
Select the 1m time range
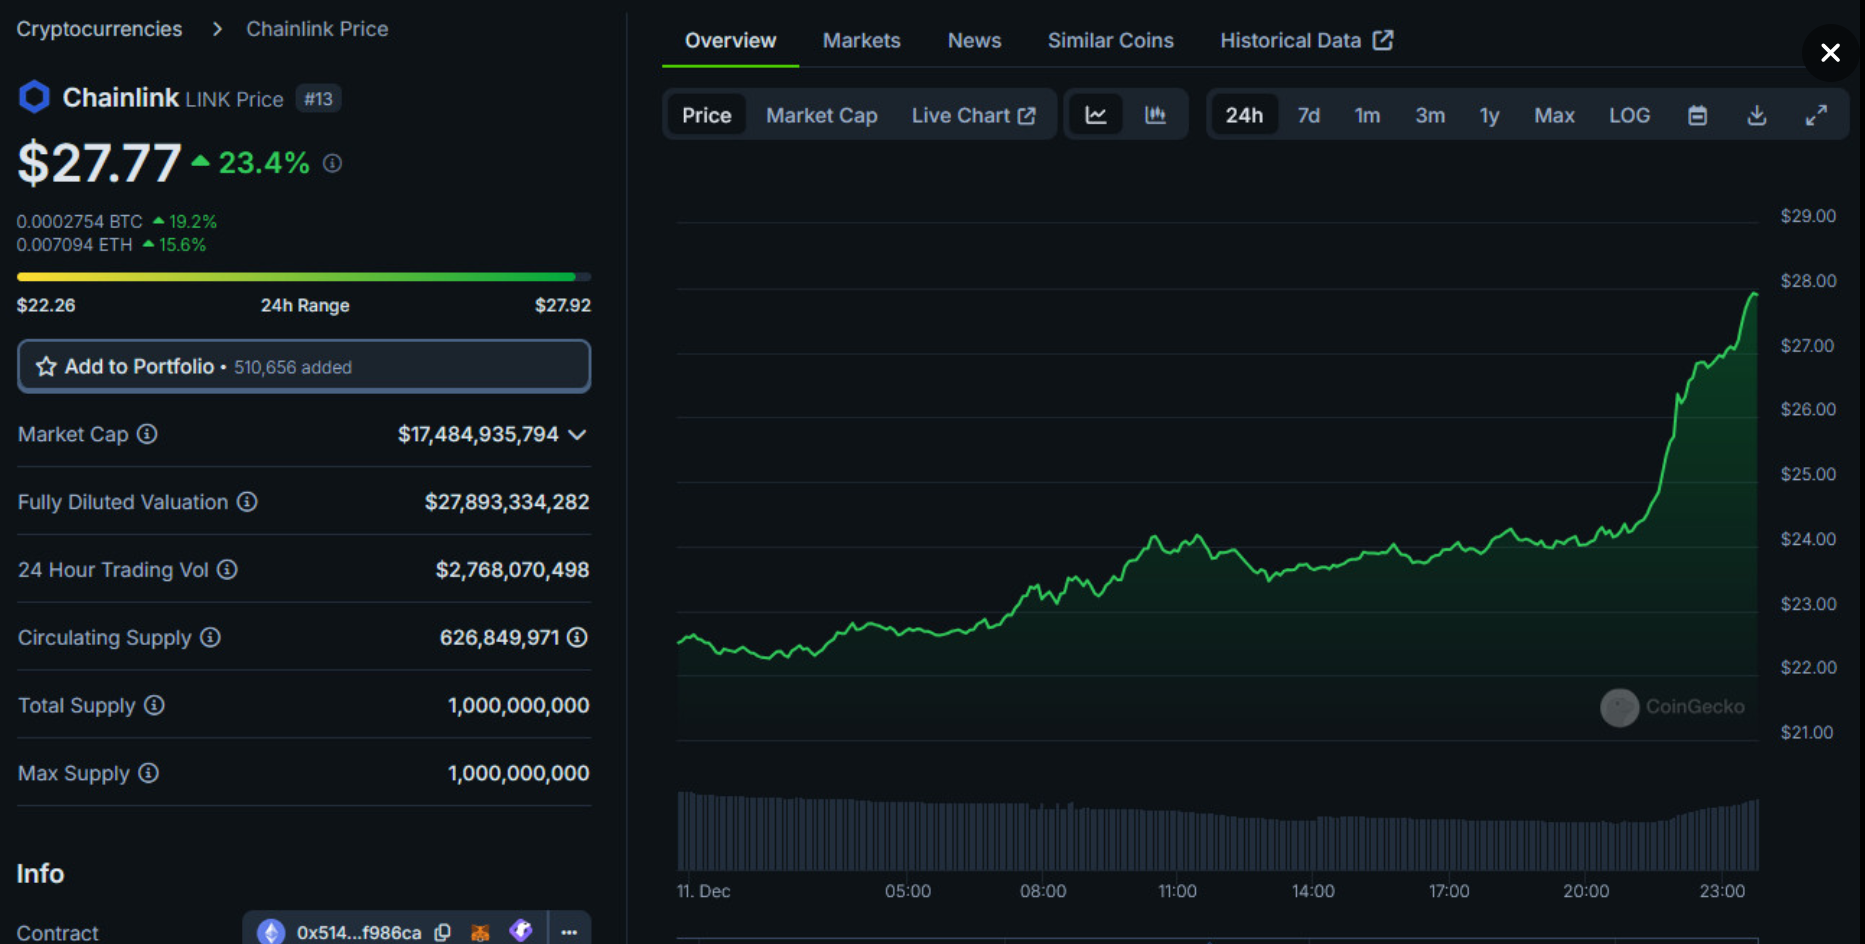coord(1367,115)
